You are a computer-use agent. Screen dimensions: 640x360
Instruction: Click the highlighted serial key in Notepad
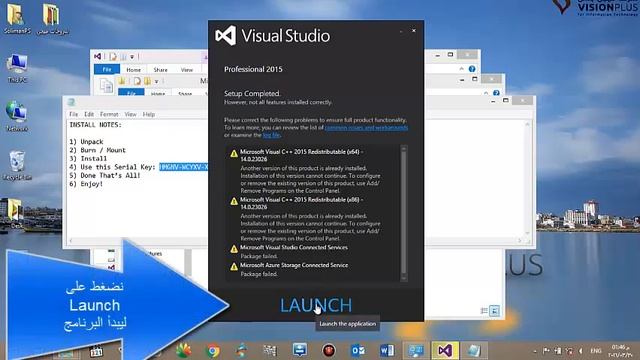184,167
